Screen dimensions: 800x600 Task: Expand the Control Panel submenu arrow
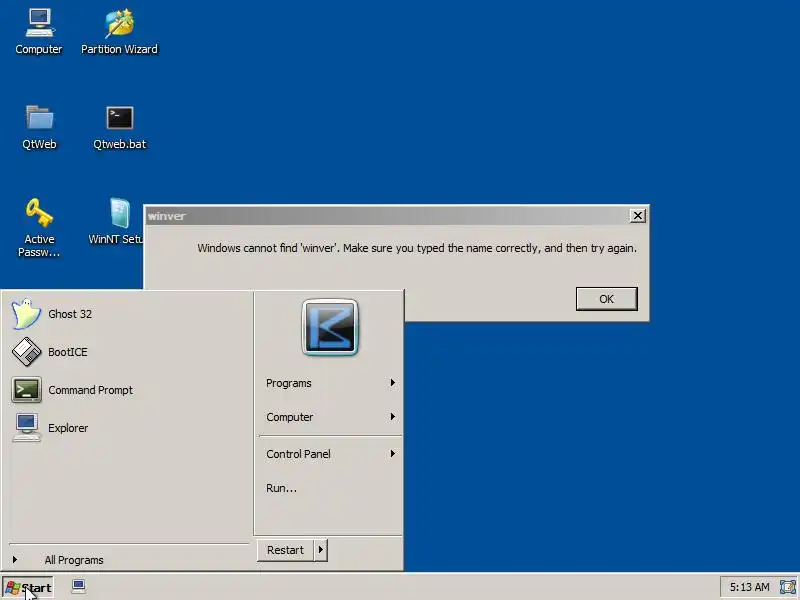click(392, 454)
